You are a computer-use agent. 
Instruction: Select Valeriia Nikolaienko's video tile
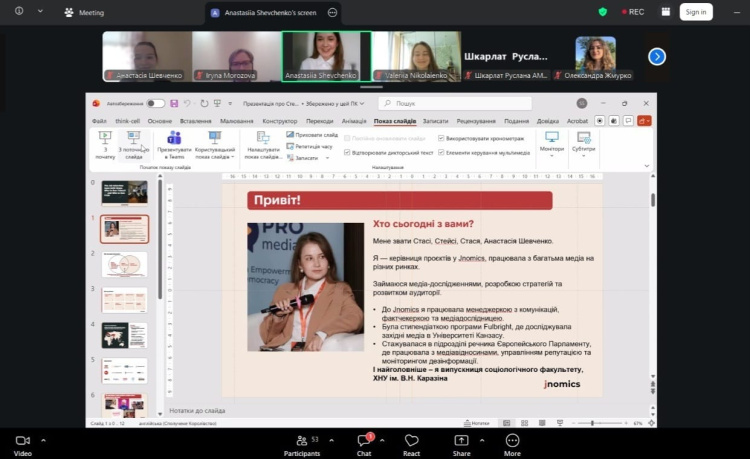click(417, 56)
